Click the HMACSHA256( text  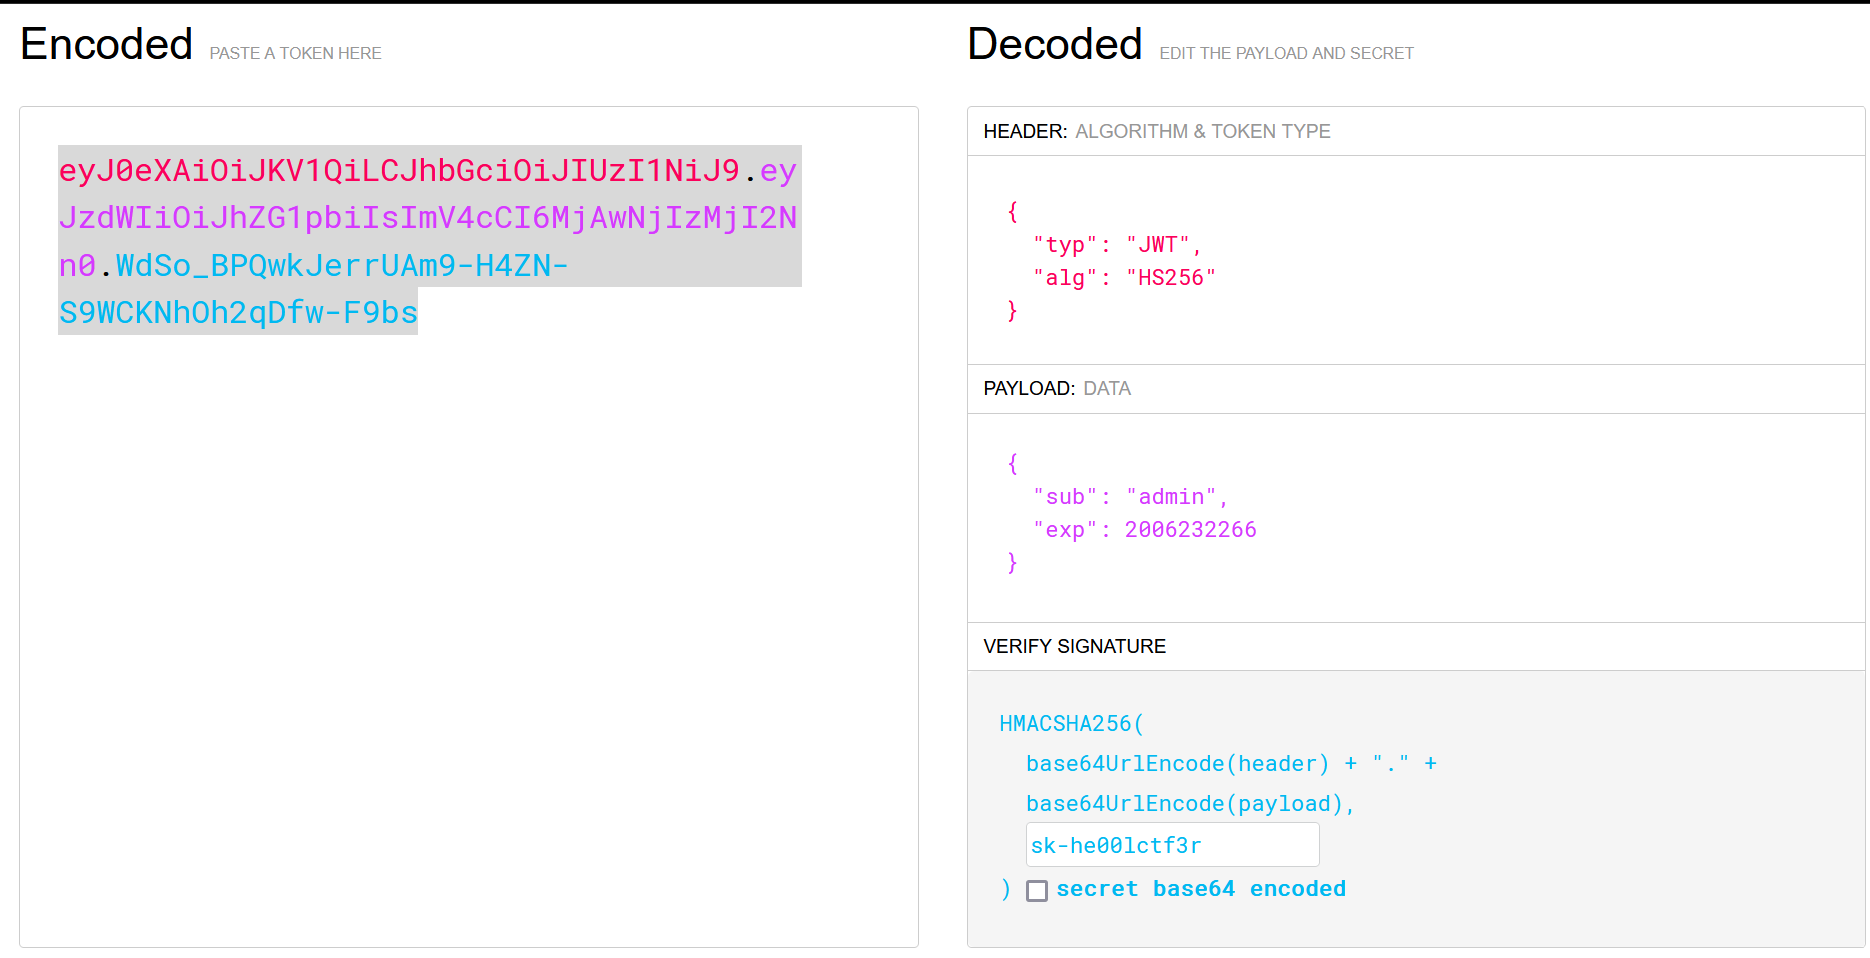pyautogui.click(x=1072, y=724)
